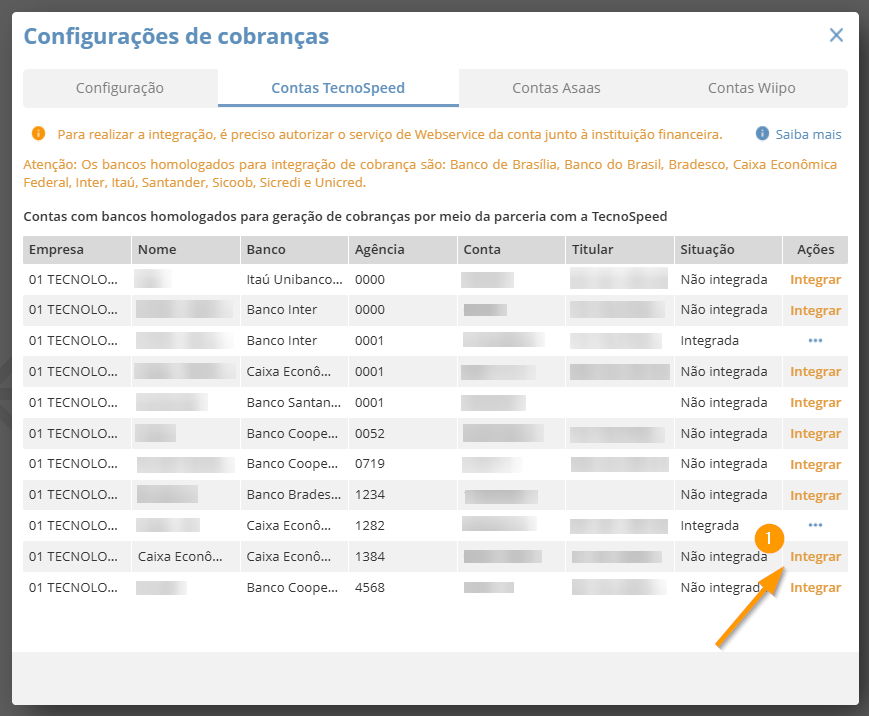Switch to the Configuração tab

point(120,88)
